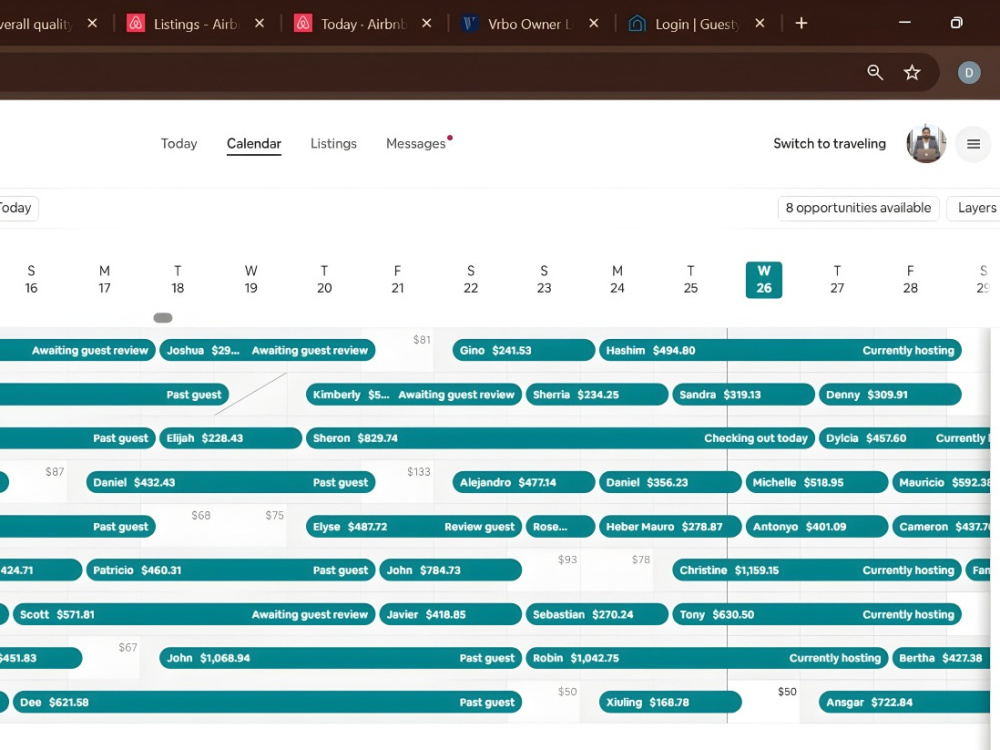Screen dimensions: 1000x750
Task: Open John $784.73 reservation
Action: coord(450,570)
